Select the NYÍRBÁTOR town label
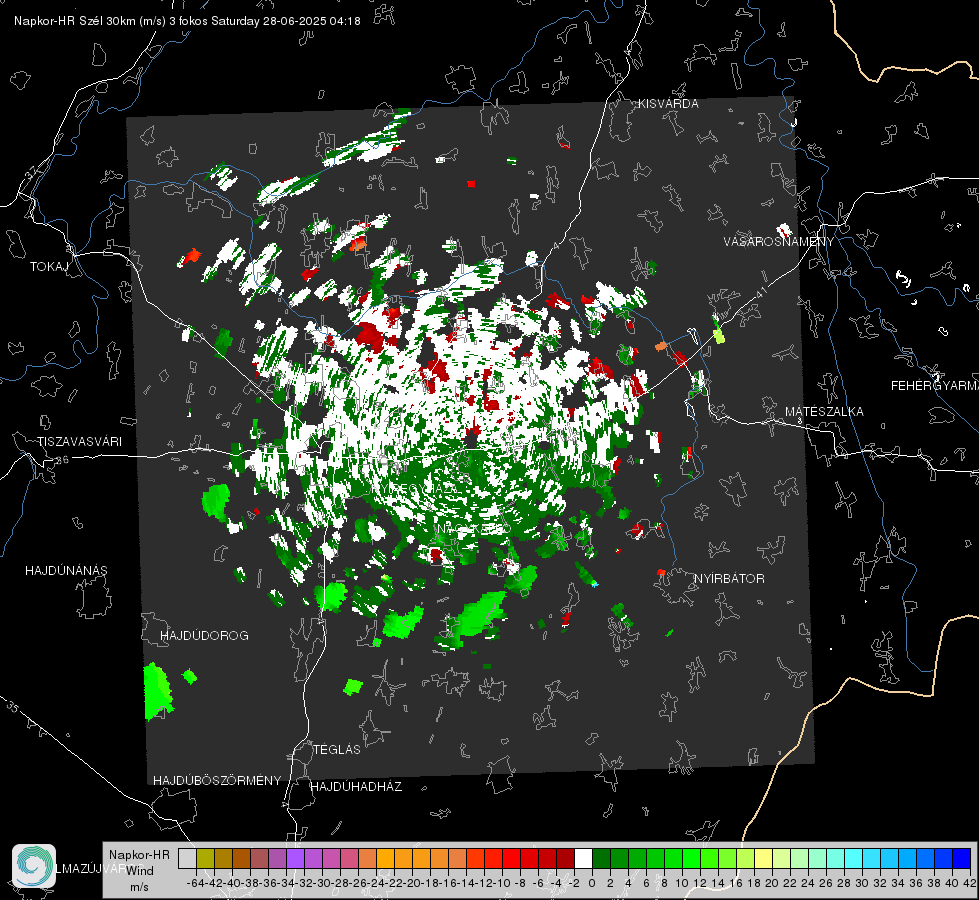The image size is (979, 900). (729, 579)
